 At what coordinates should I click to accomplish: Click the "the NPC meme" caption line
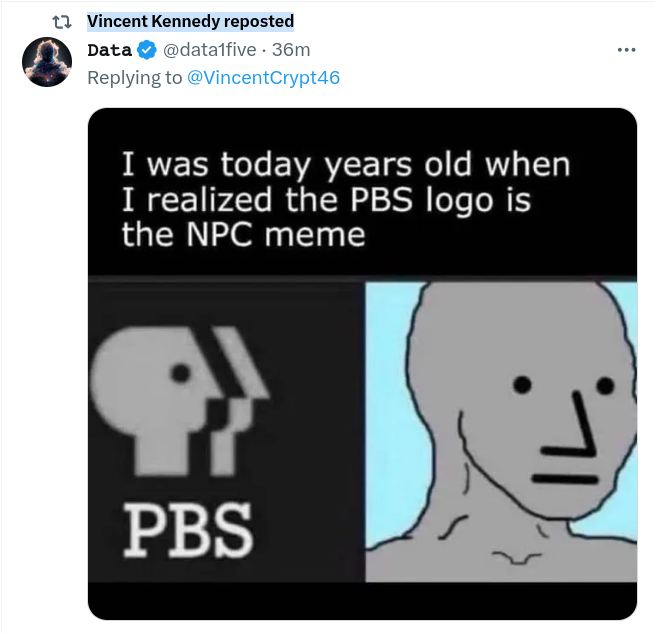(243, 235)
